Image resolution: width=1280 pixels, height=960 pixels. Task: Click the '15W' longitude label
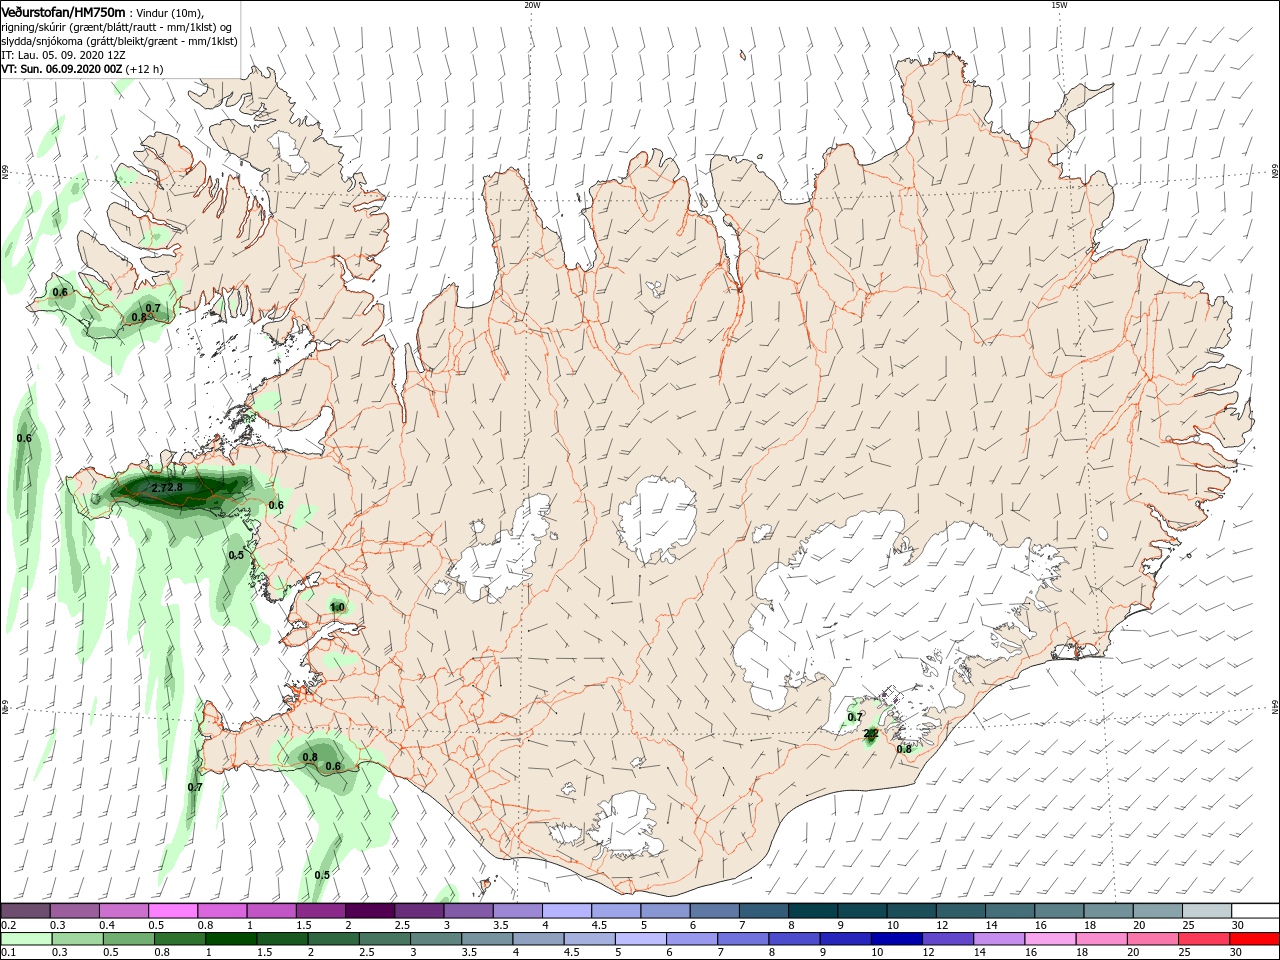pos(1059,5)
